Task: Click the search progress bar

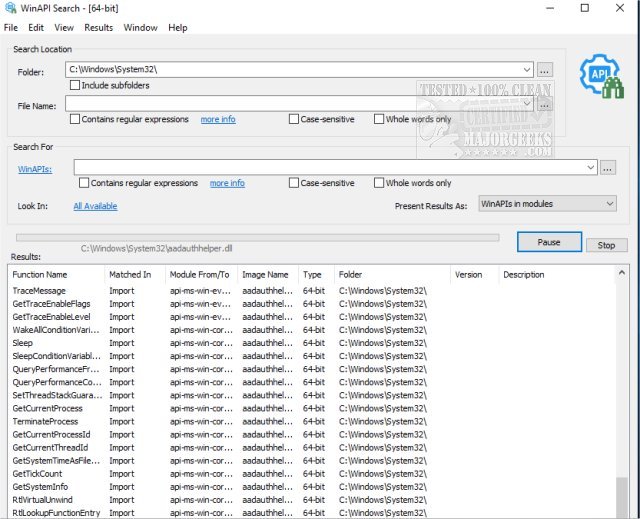Action: tap(258, 237)
